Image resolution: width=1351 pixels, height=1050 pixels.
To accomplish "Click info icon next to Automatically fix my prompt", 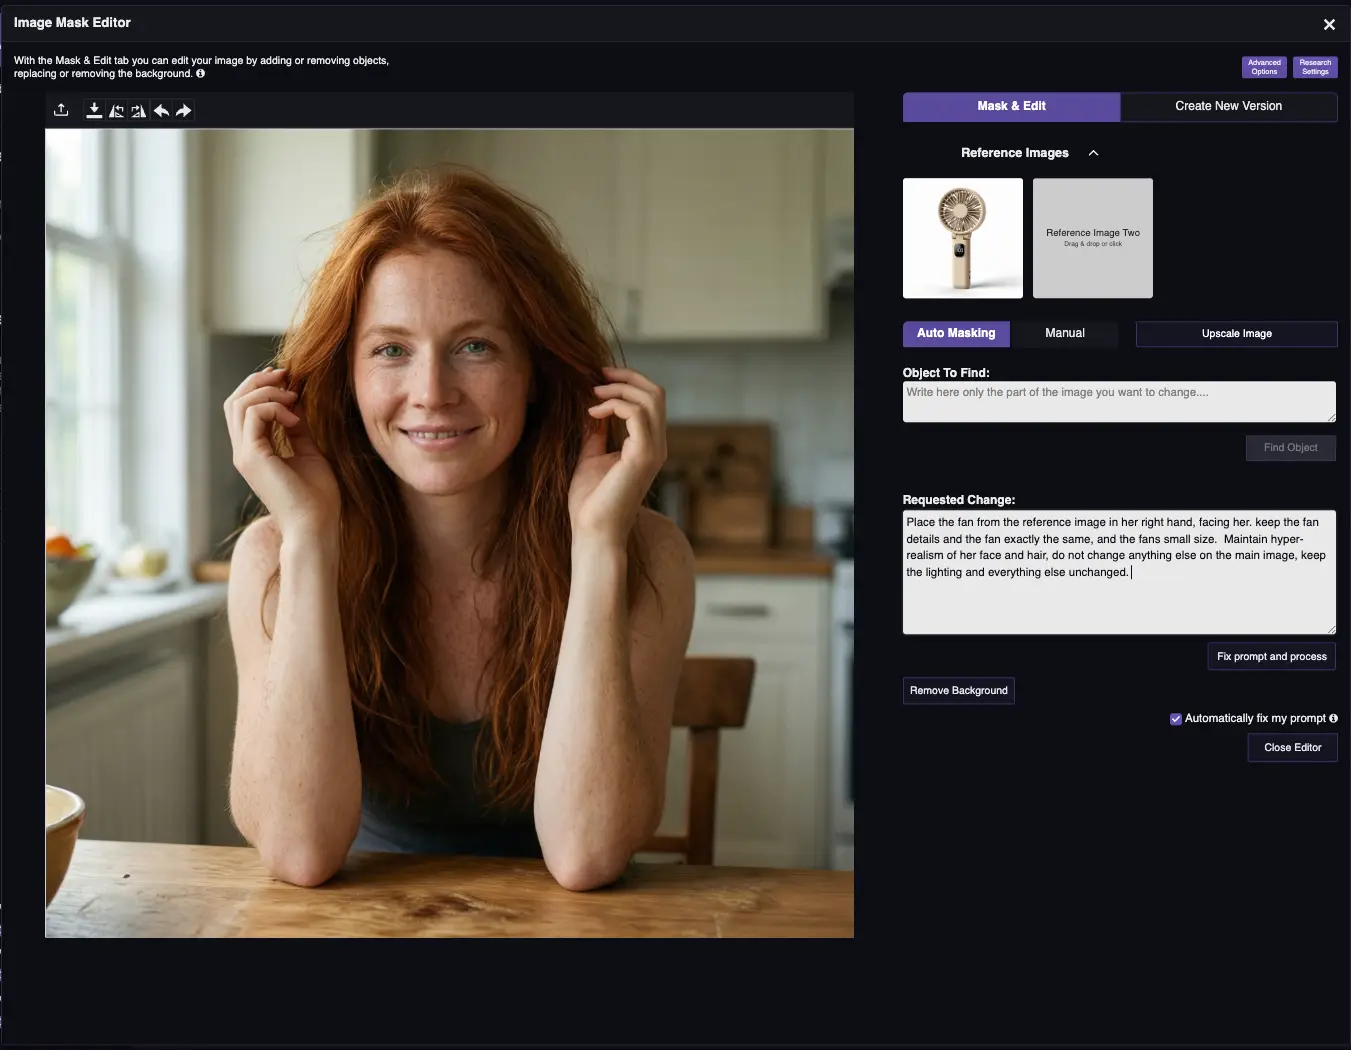I will point(1333,718).
